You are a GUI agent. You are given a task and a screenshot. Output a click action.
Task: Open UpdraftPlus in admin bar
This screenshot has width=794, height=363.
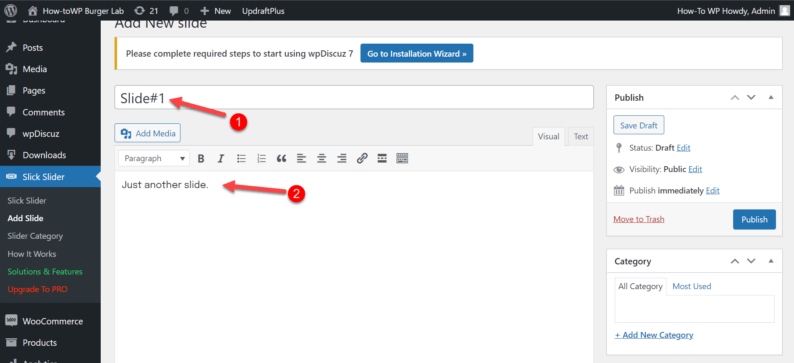pos(263,11)
